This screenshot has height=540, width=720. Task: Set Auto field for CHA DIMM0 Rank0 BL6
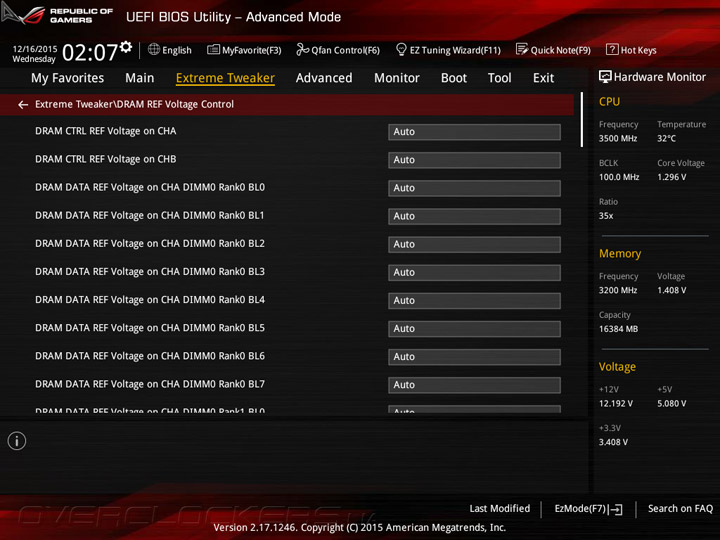(x=474, y=357)
